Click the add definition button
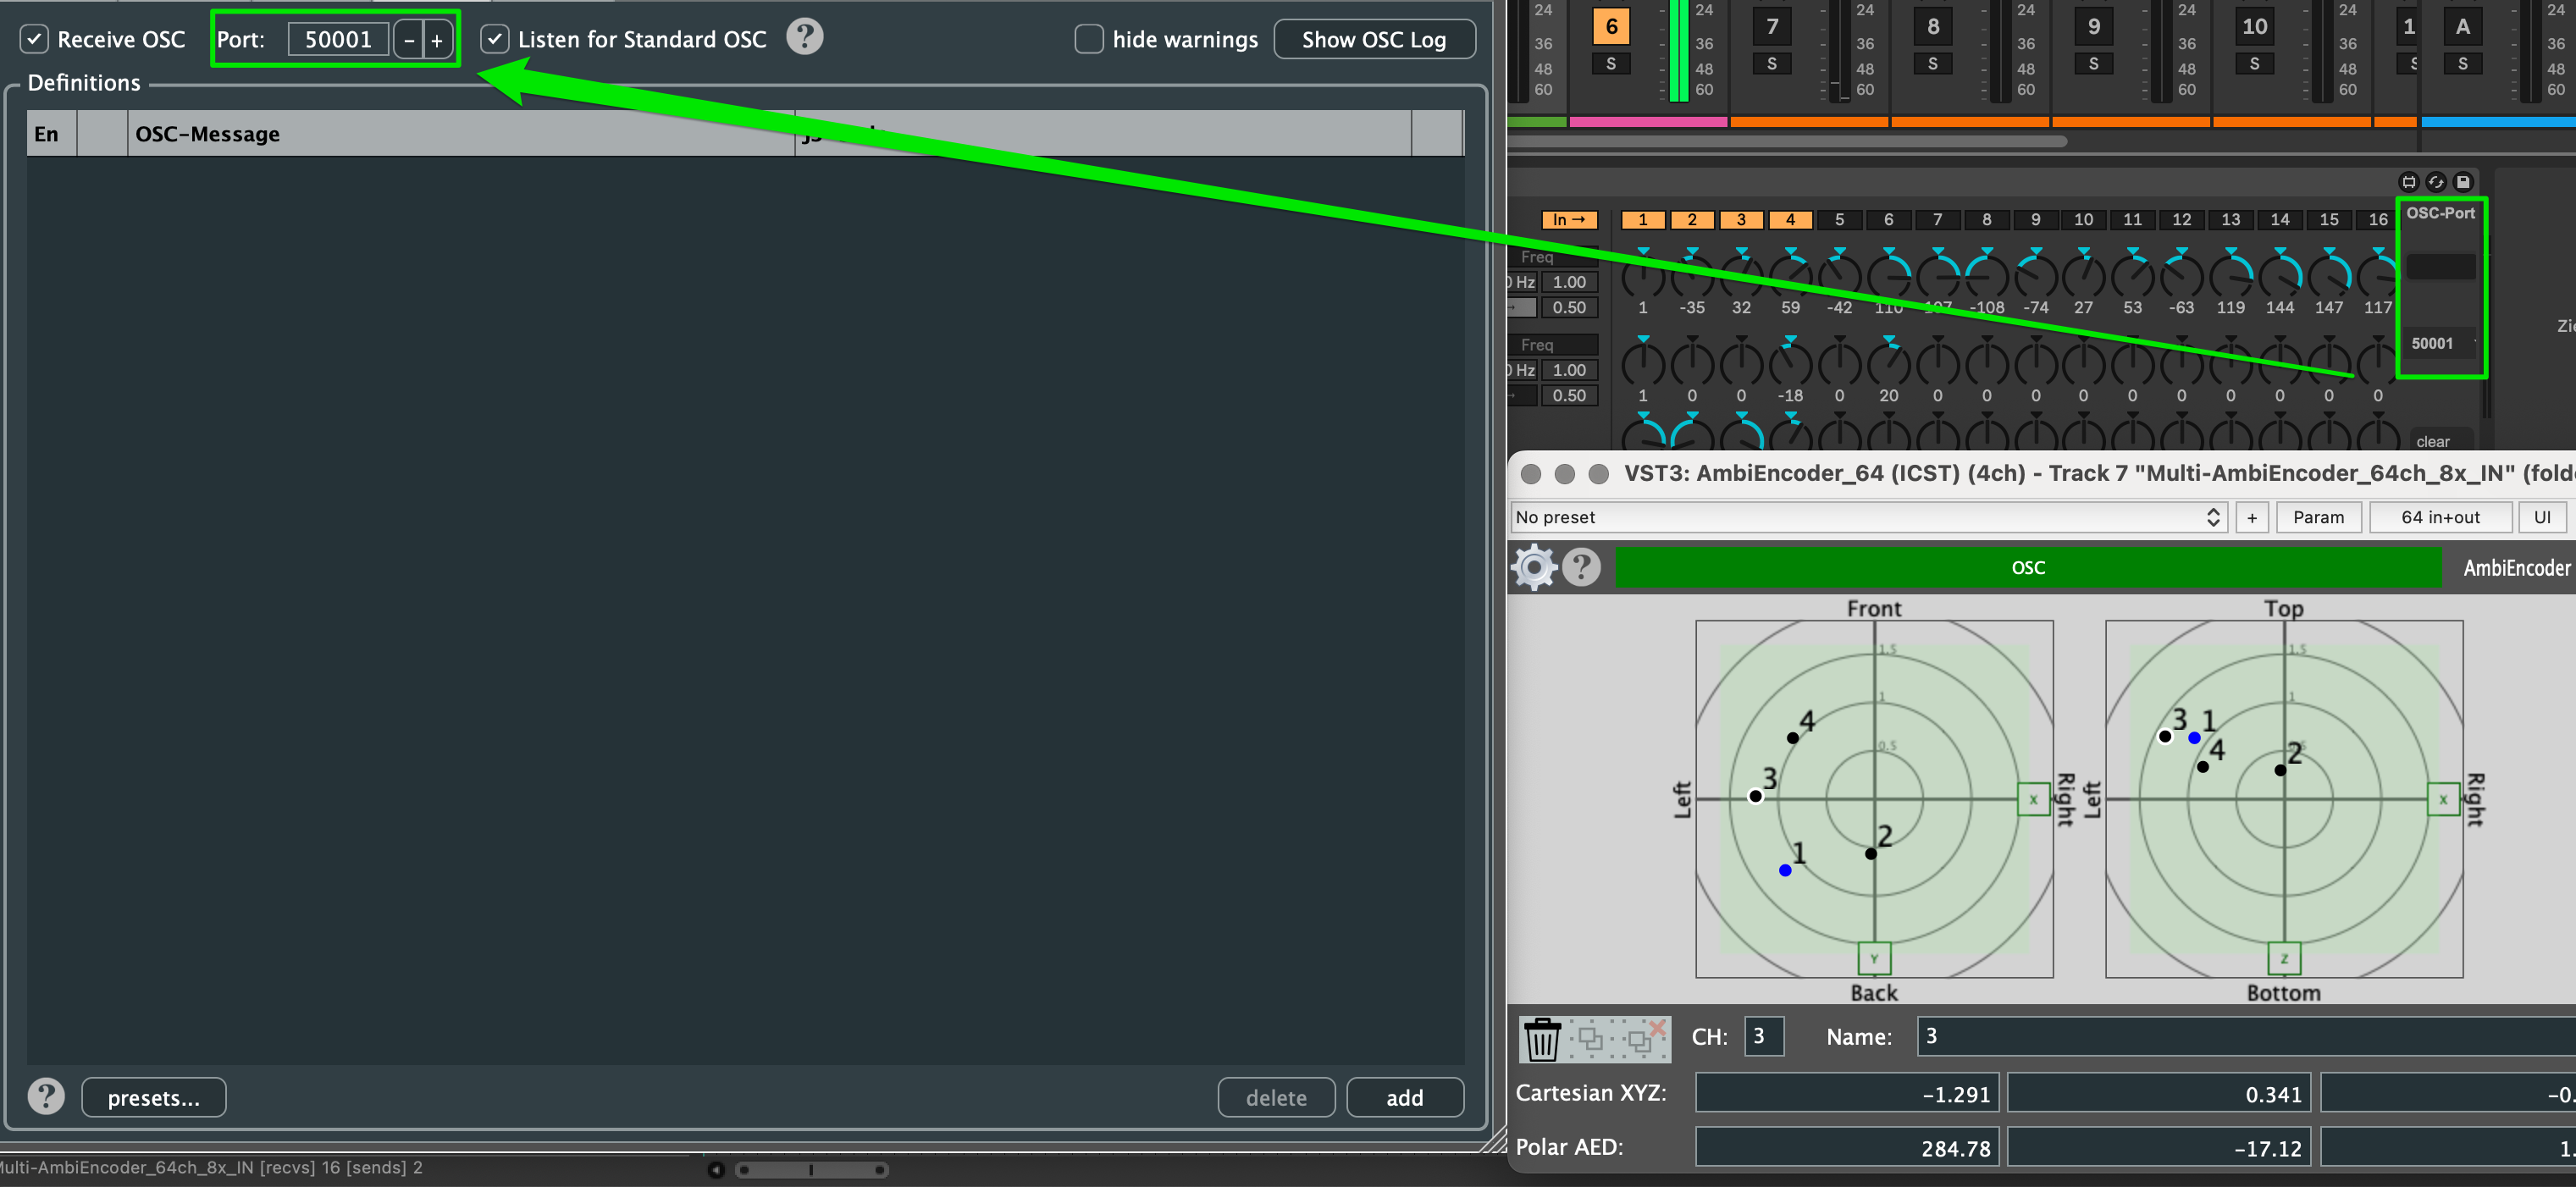Viewport: 2576px width, 1187px height. tap(1404, 1097)
